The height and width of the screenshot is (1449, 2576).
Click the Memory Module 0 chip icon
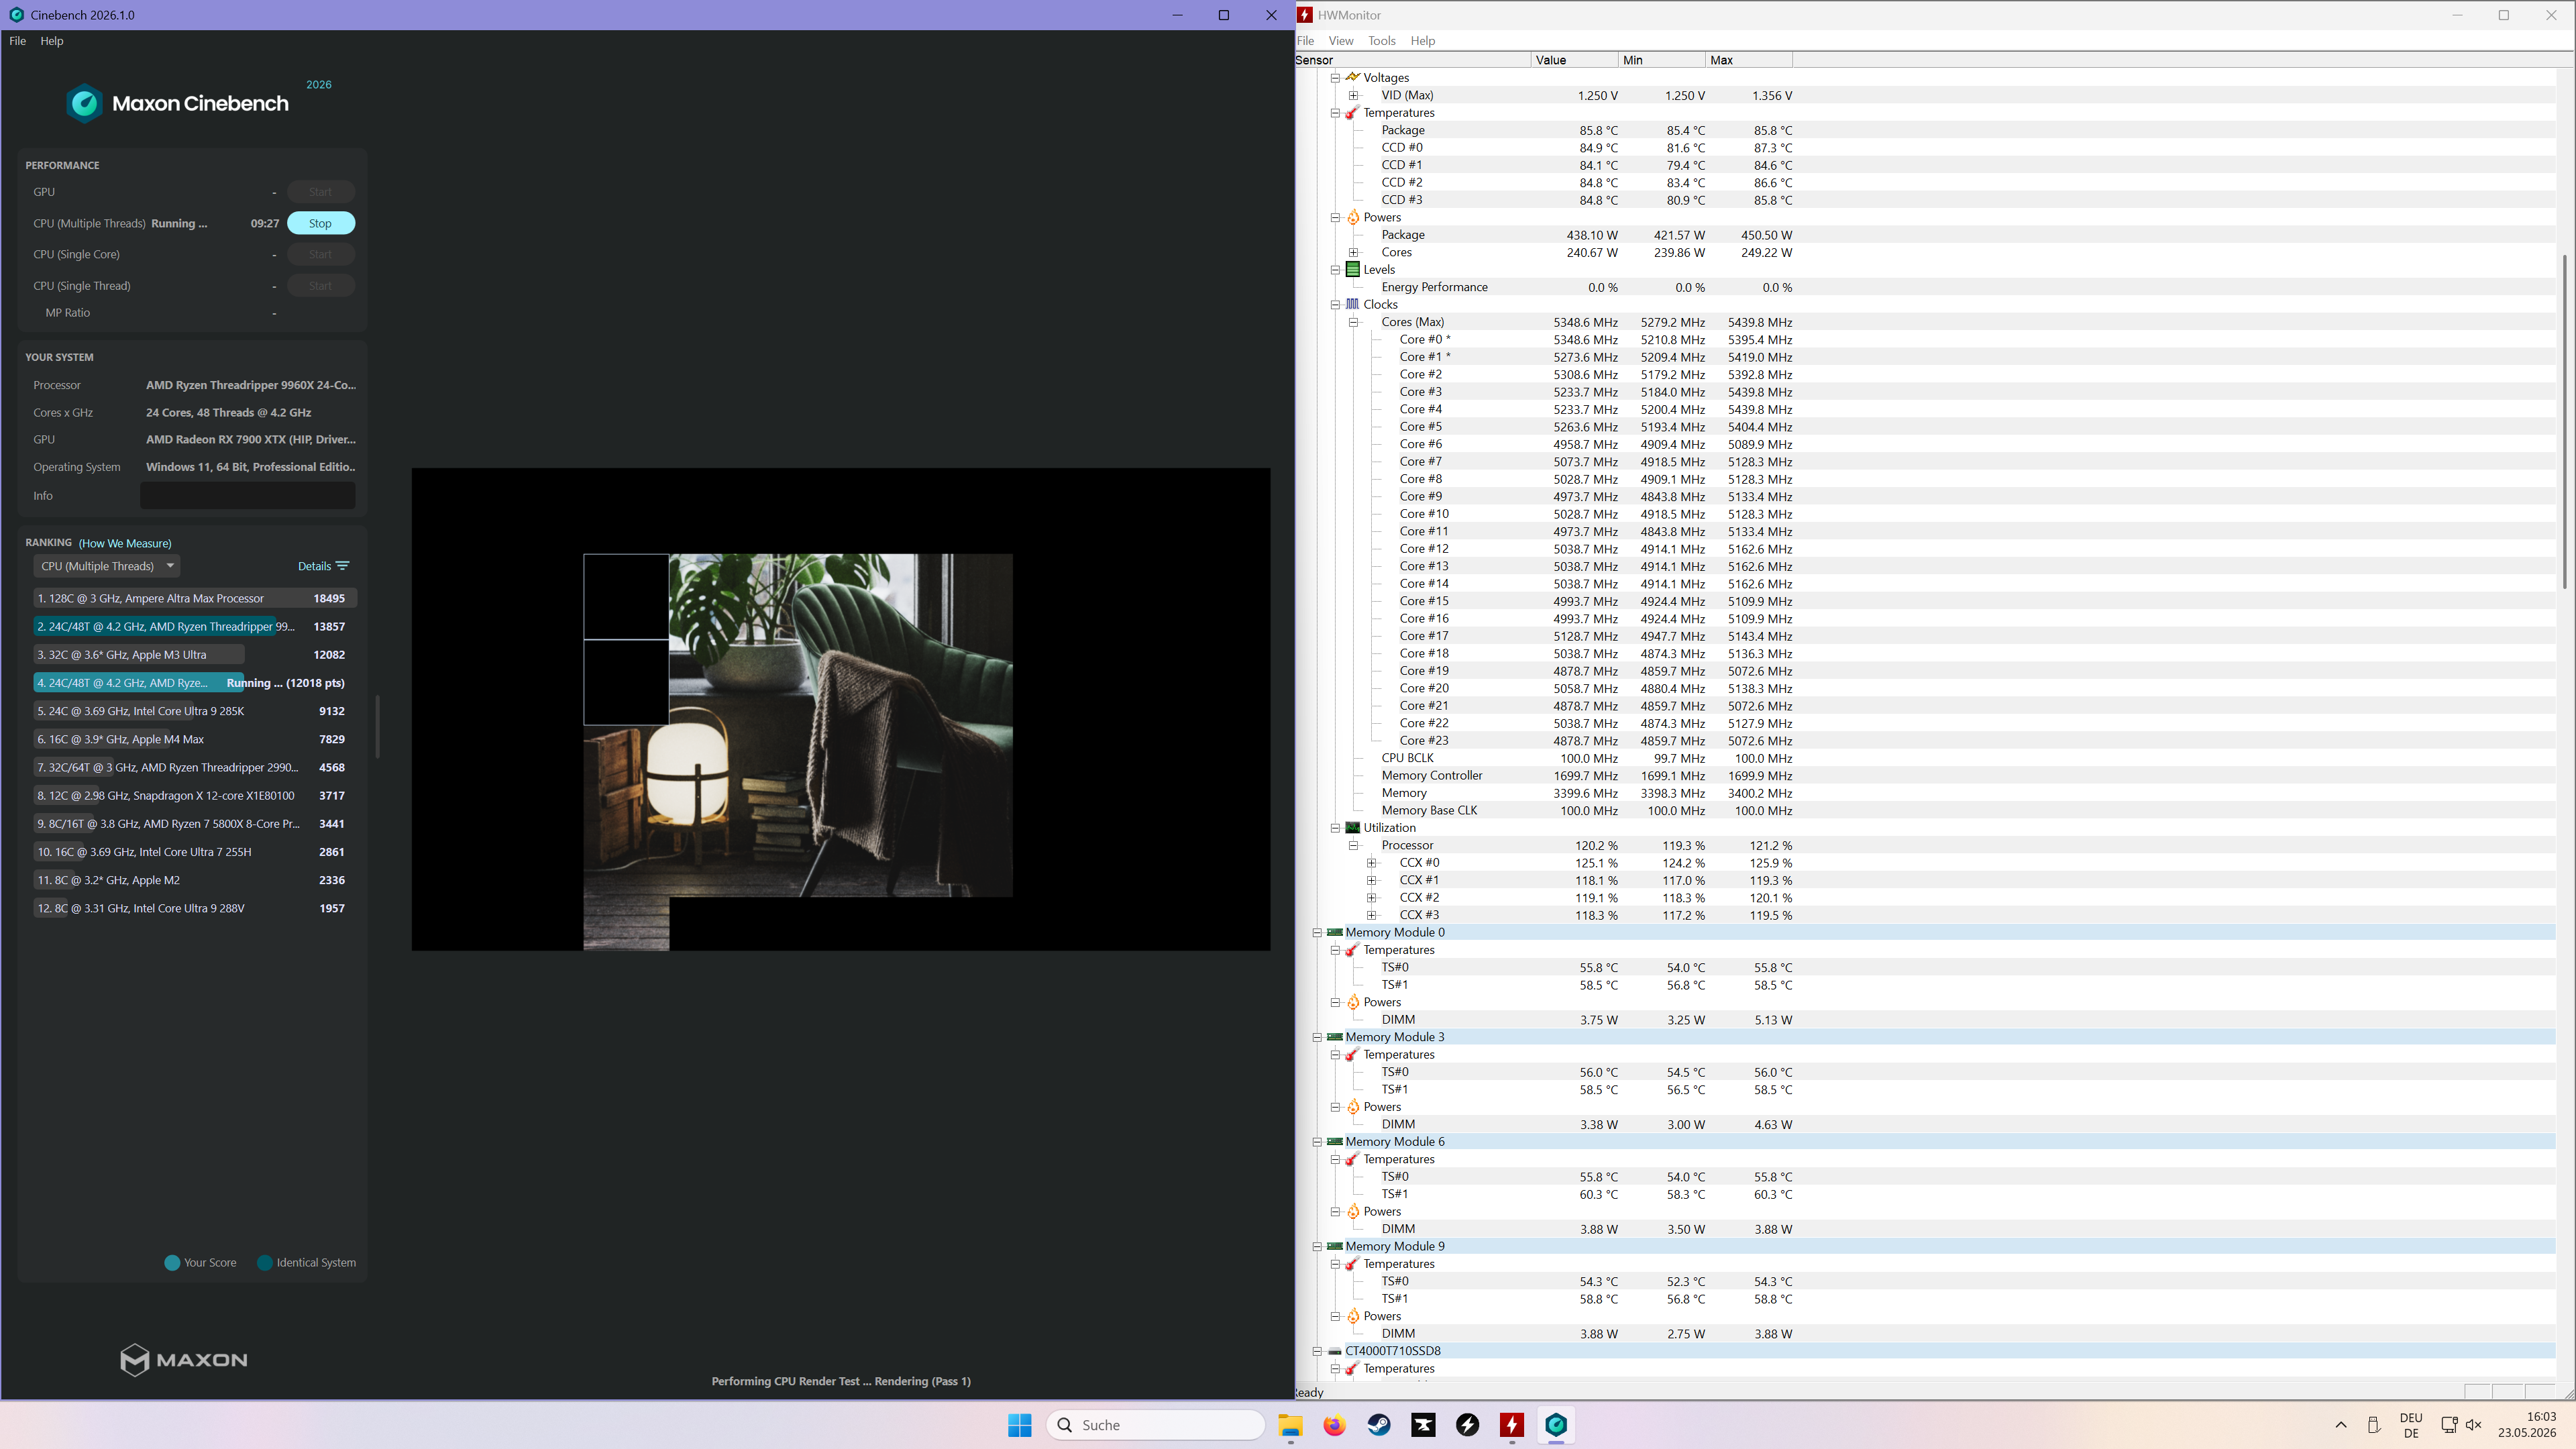(1334, 932)
